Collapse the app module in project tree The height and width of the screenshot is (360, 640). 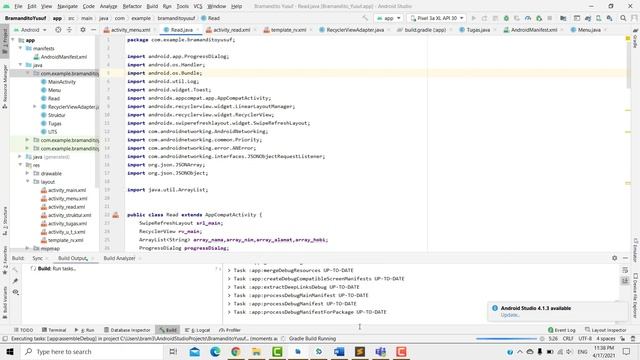[13, 40]
